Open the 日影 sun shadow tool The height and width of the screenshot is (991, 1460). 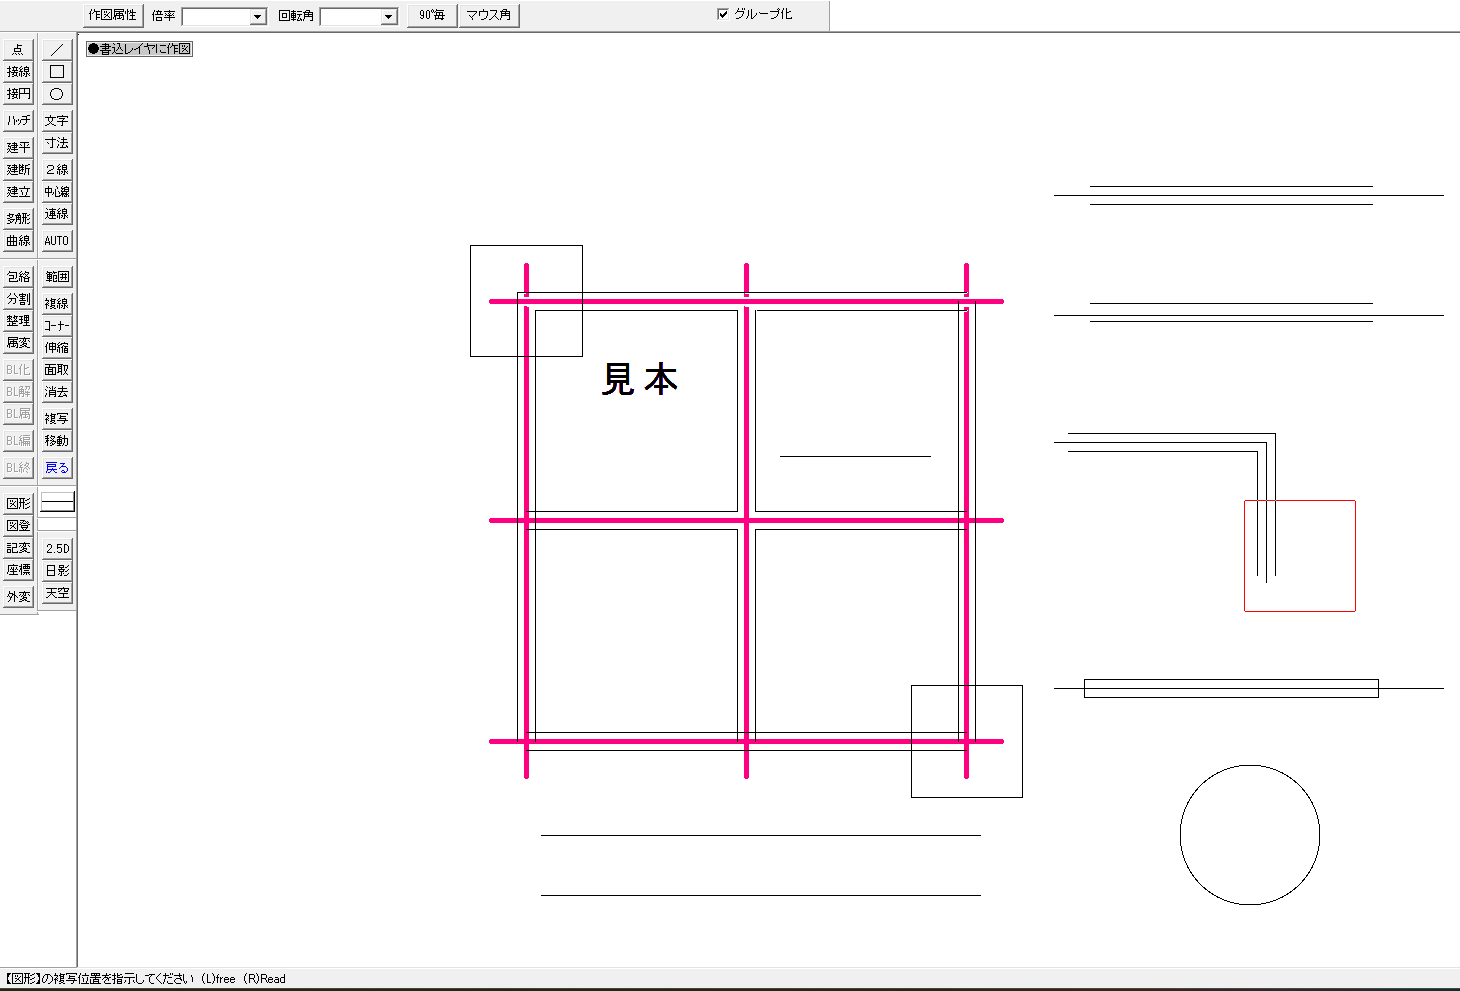point(57,570)
